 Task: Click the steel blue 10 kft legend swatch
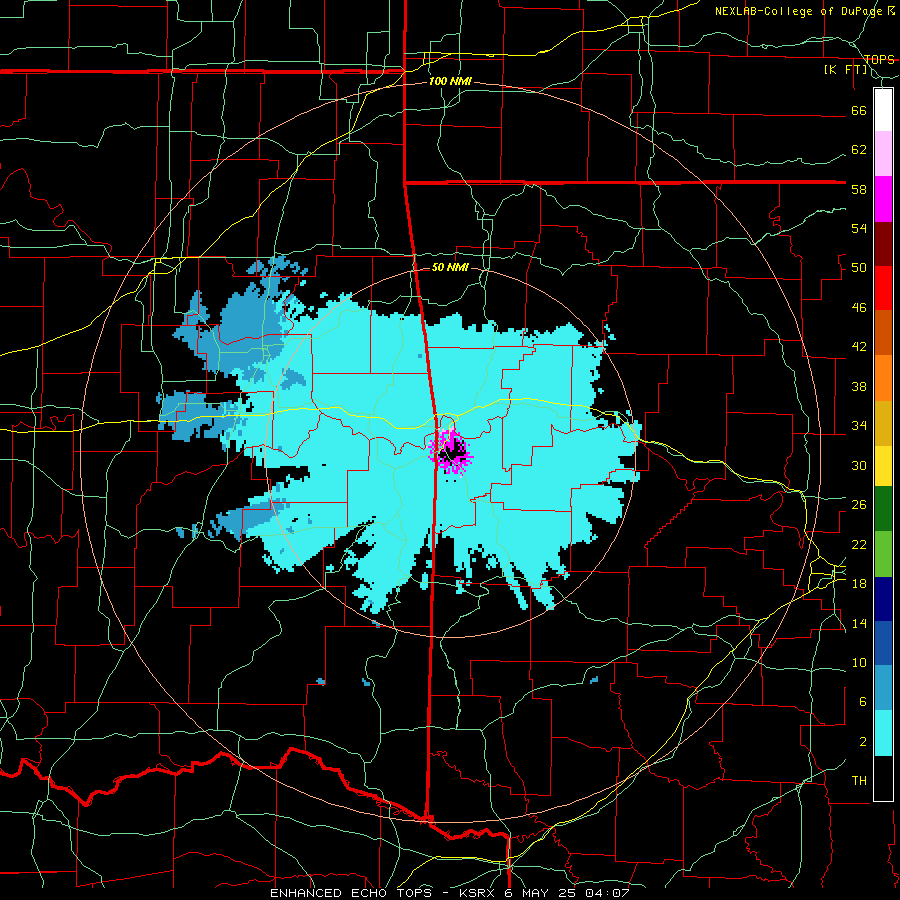click(x=883, y=688)
